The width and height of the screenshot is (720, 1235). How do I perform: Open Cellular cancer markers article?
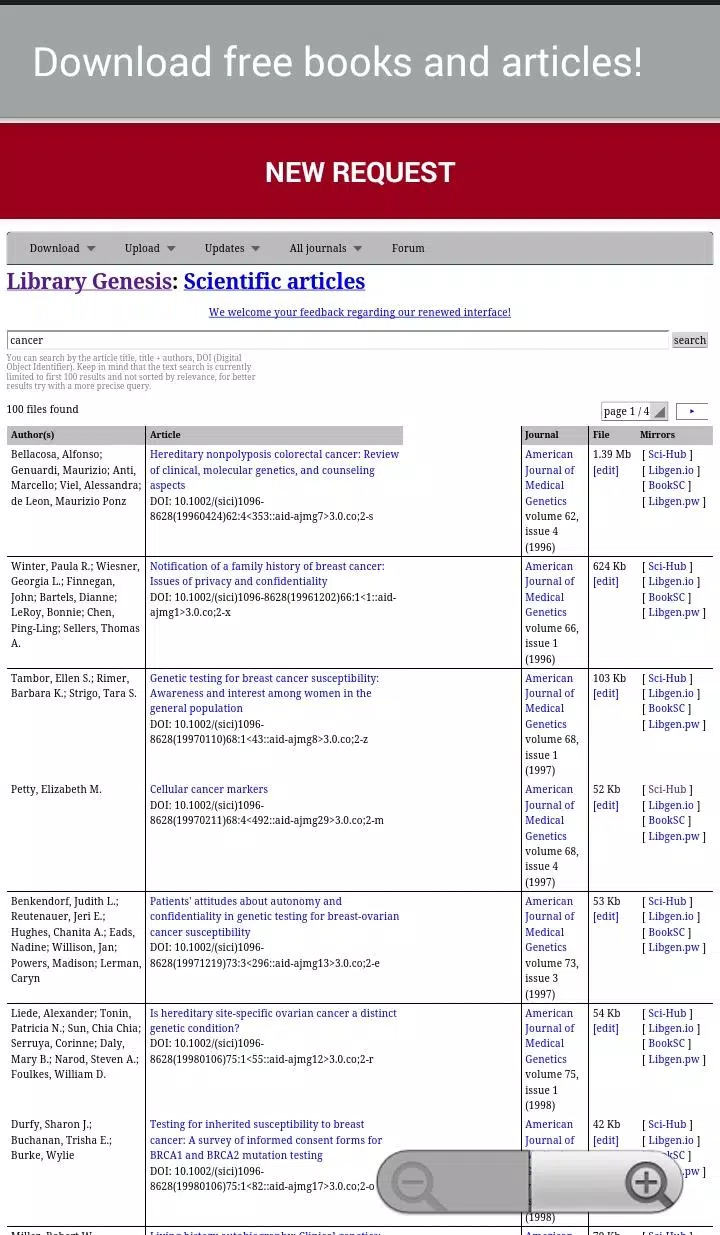pos(209,789)
